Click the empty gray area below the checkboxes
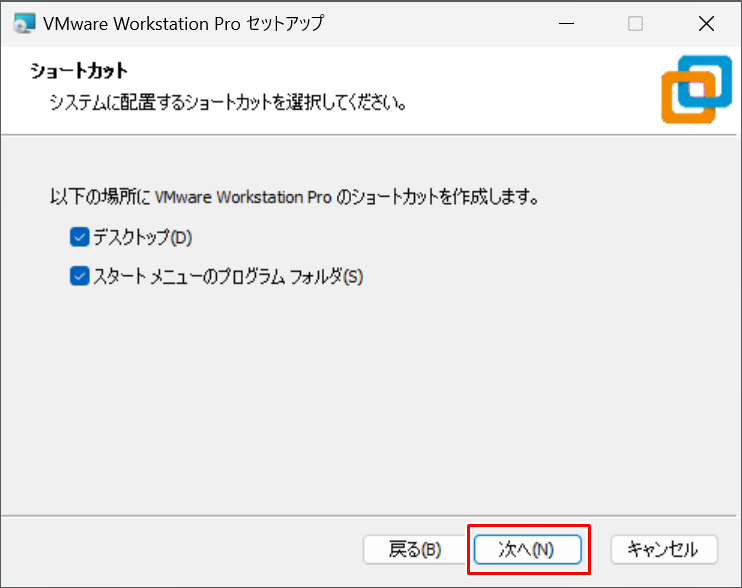 click(370, 400)
